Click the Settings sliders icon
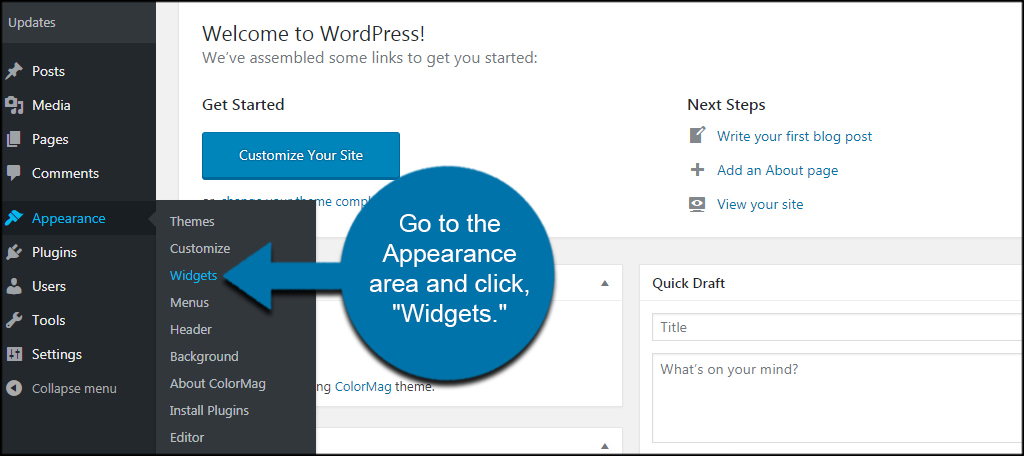 point(14,354)
